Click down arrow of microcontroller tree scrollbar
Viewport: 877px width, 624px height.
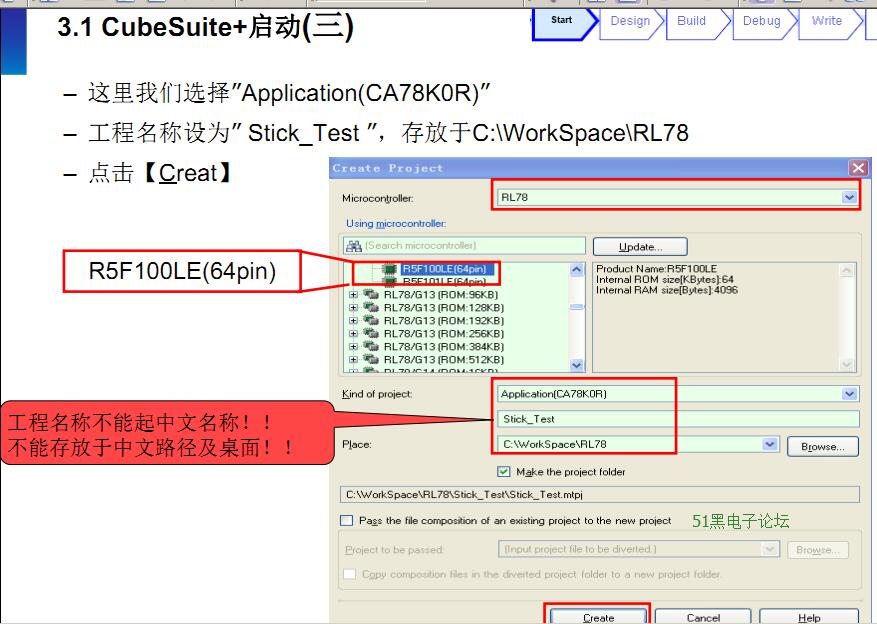pyautogui.click(x=577, y=365)
